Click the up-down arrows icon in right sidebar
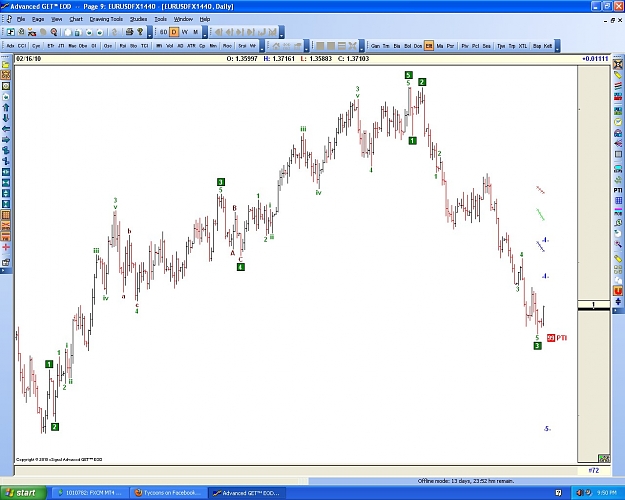Image resolution: width=625 pixels, height=500 pixels. click(x=618, y=301)
